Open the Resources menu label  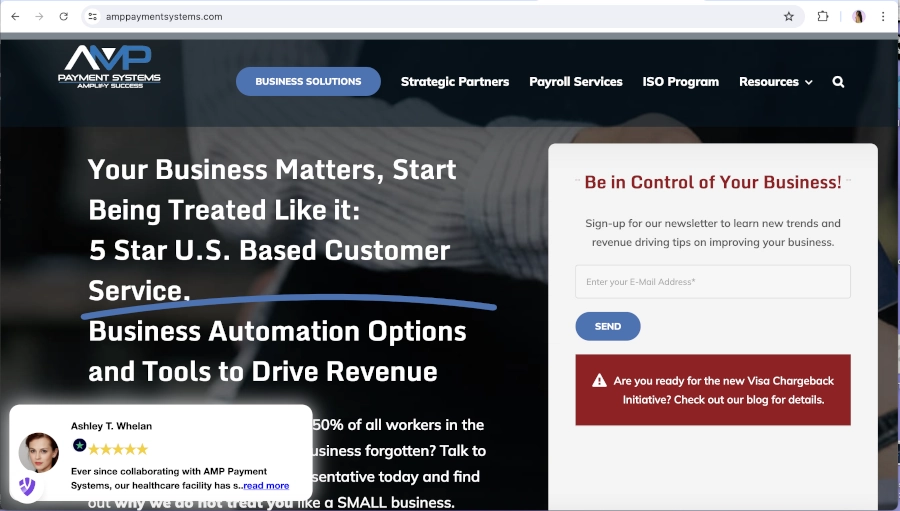tap(769, 82)
